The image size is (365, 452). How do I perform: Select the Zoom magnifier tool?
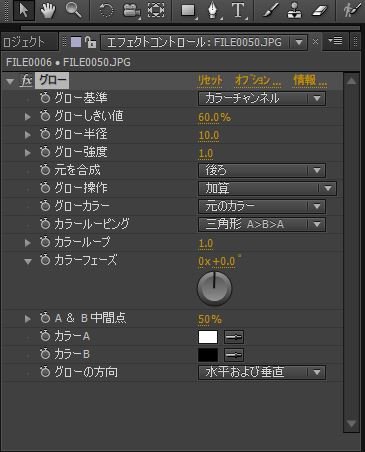point(73,10)
